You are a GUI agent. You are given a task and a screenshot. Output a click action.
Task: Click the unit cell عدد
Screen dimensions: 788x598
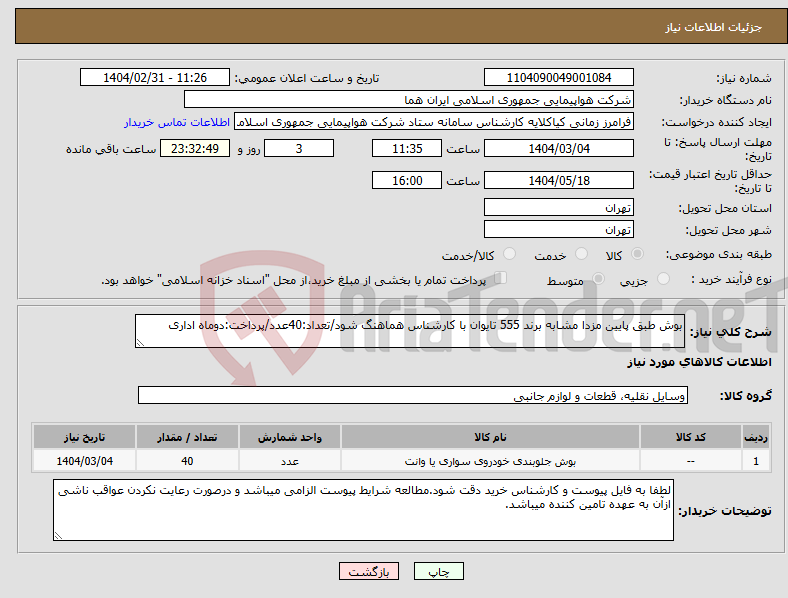click(290, 461)
